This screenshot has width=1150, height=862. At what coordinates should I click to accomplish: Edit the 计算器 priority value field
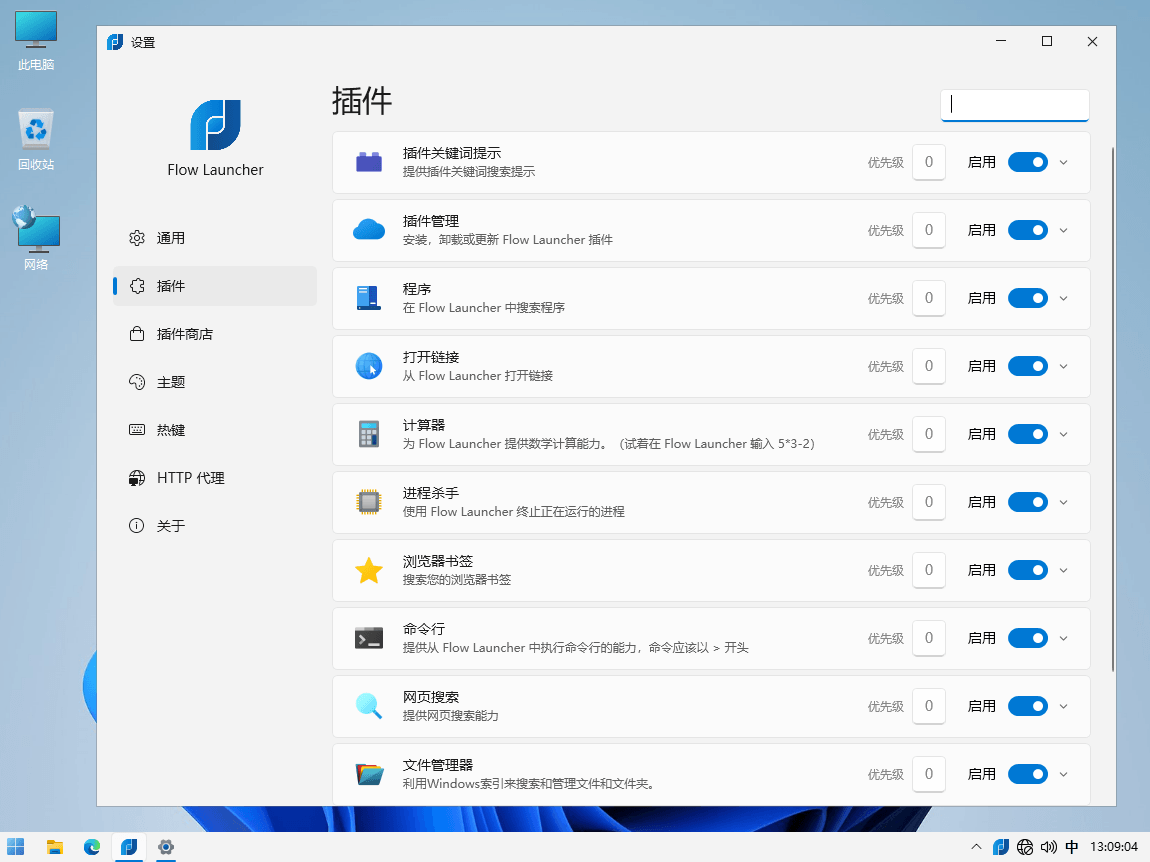[x=929, y=434]
